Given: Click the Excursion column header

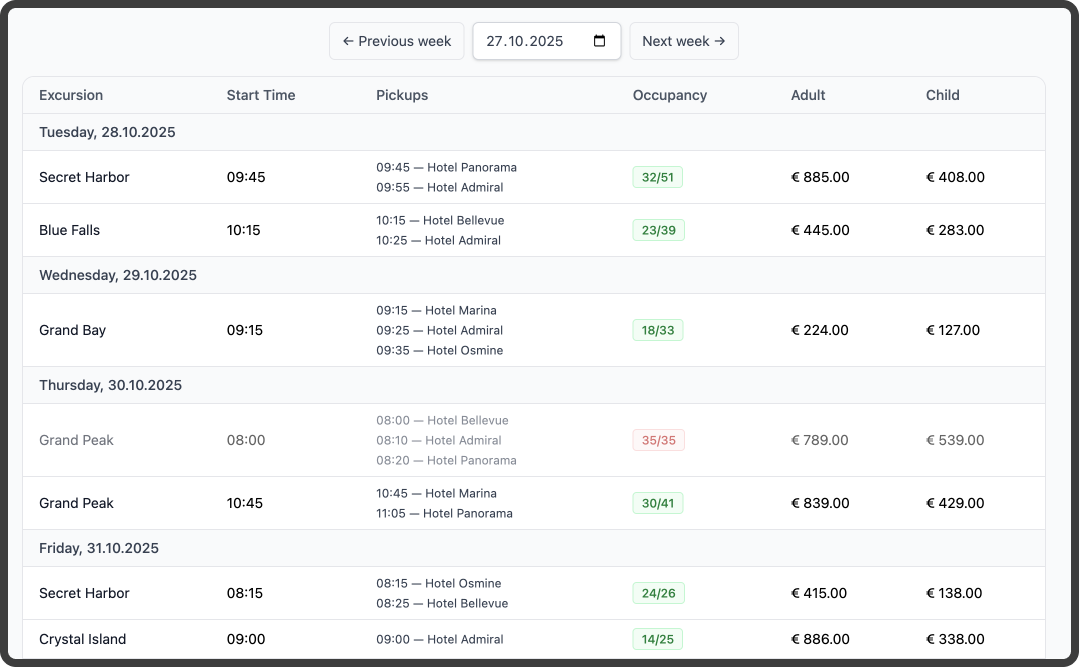Looking at the screenshot, I should 71,95.
